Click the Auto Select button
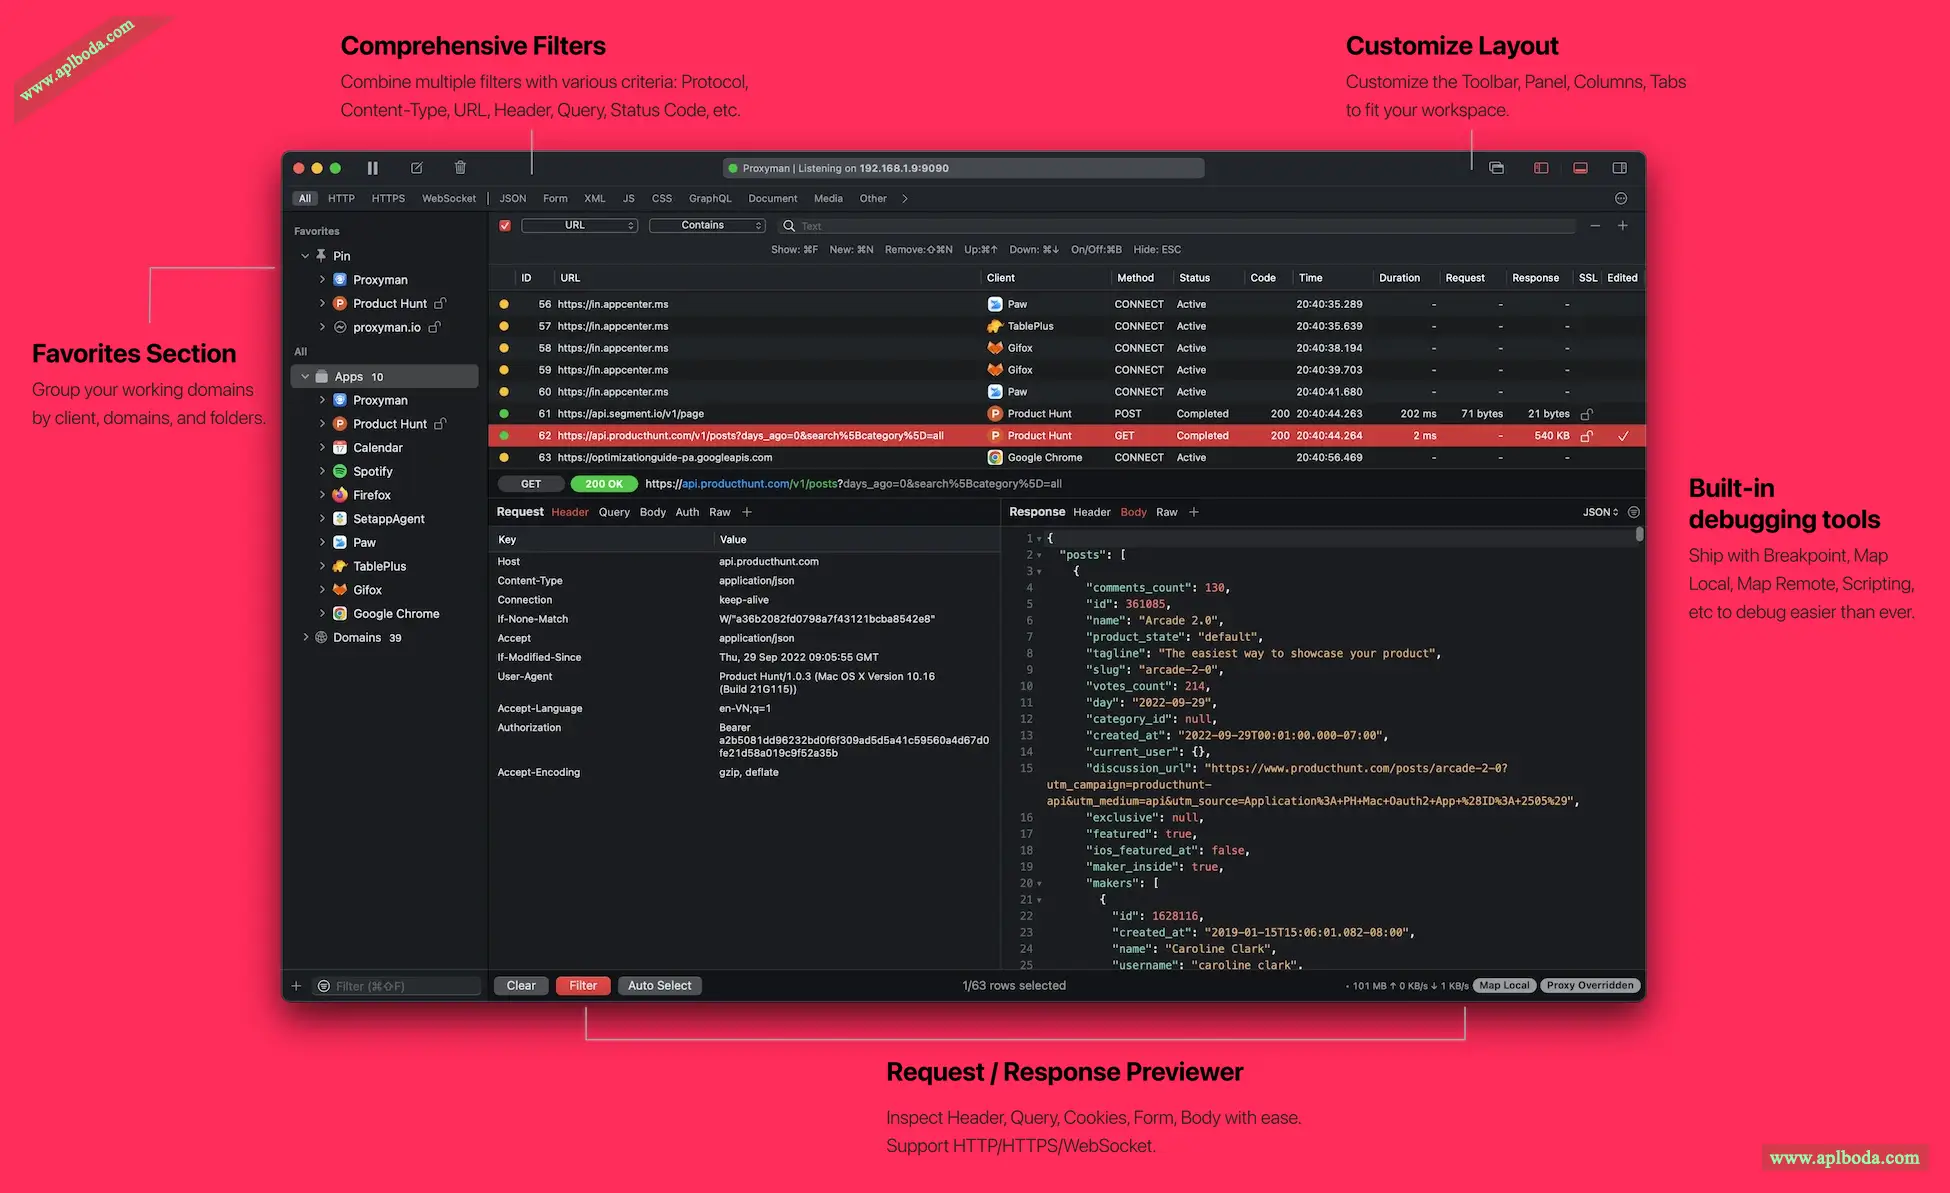This screenshot has height=1193, width=1950. click(659, 986)
